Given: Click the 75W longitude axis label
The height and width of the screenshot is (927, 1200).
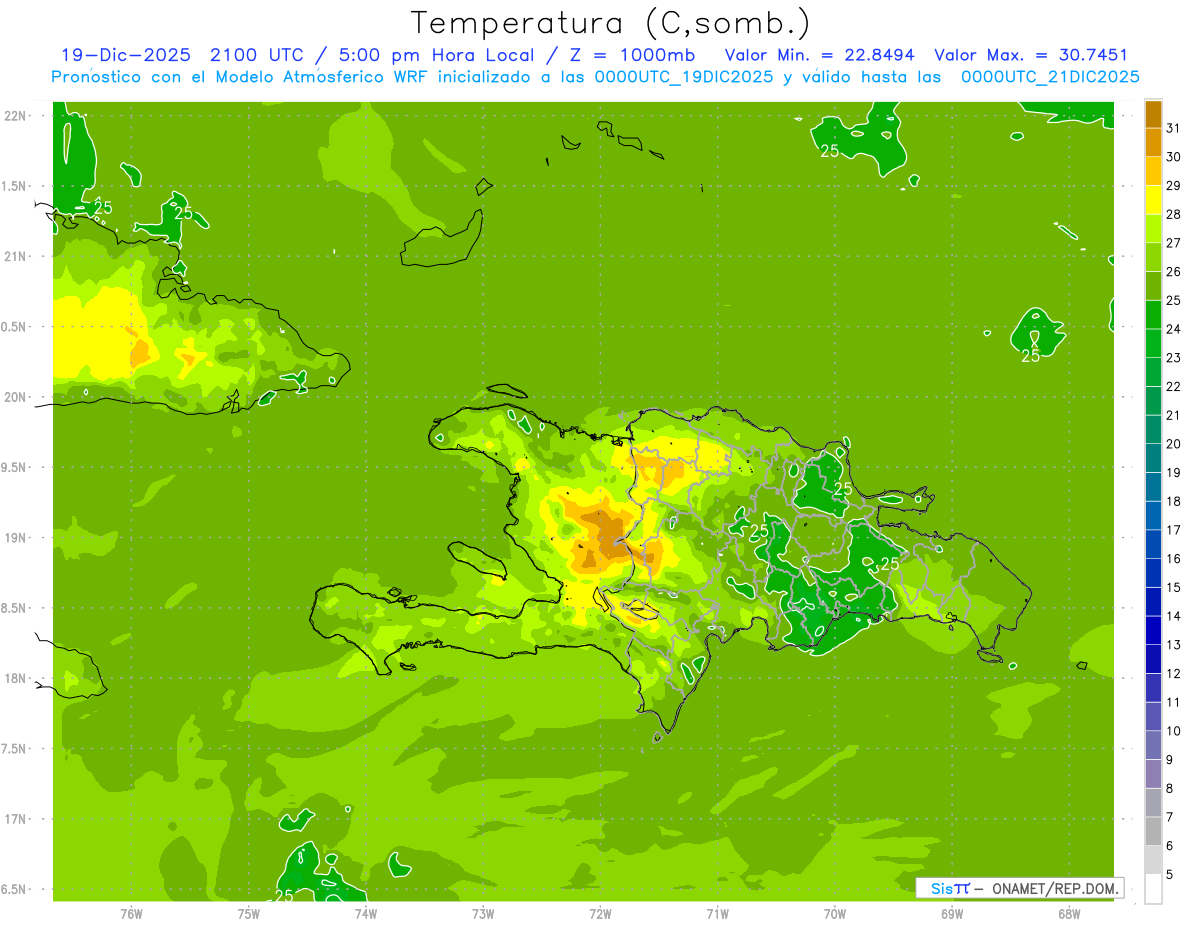Looking at the screenshot, I should (x=248, y=913).
